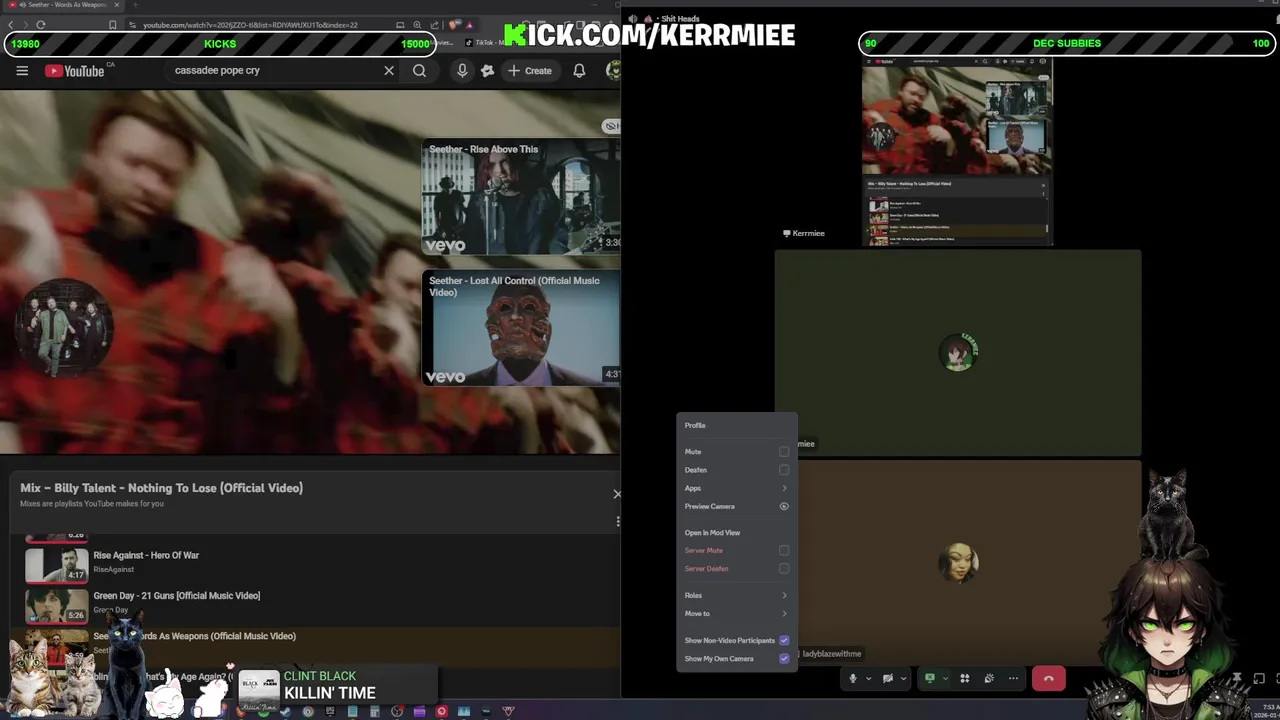This screenshot has height=720, width=1280.
Task: Open the mix playlist three-dot options
Action: click(x=617, y=521)
